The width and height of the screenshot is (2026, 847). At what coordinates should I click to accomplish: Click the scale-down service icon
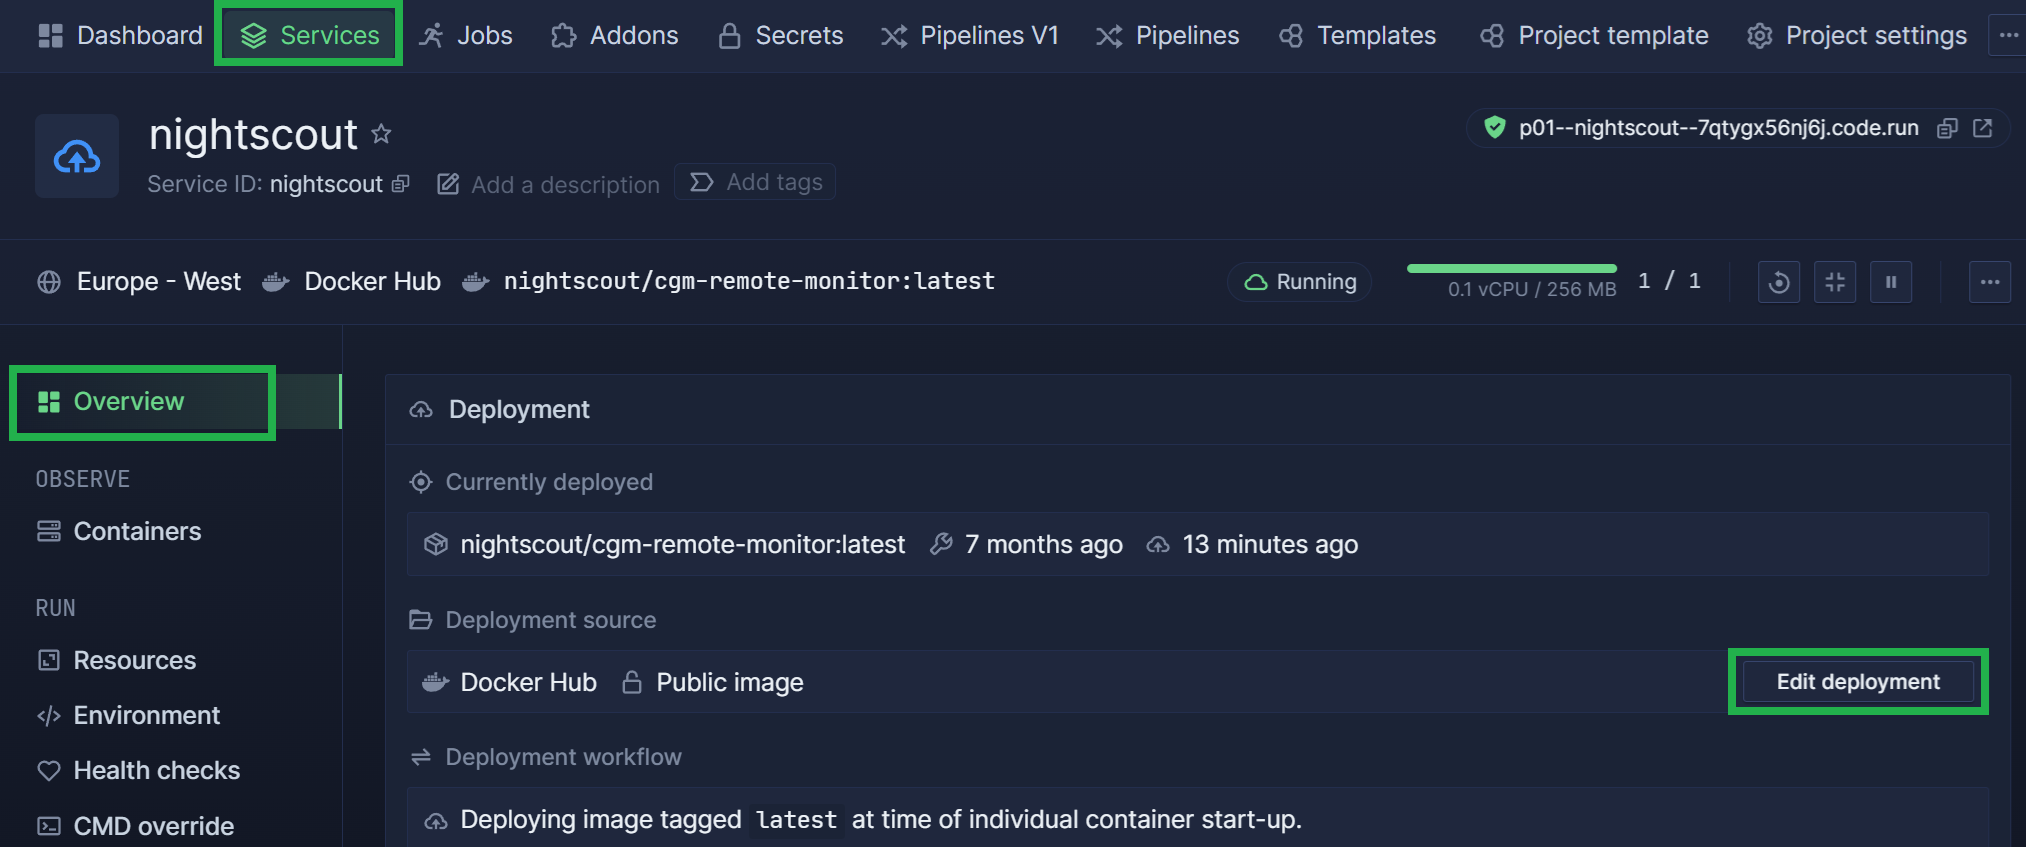pos(1835,282)
